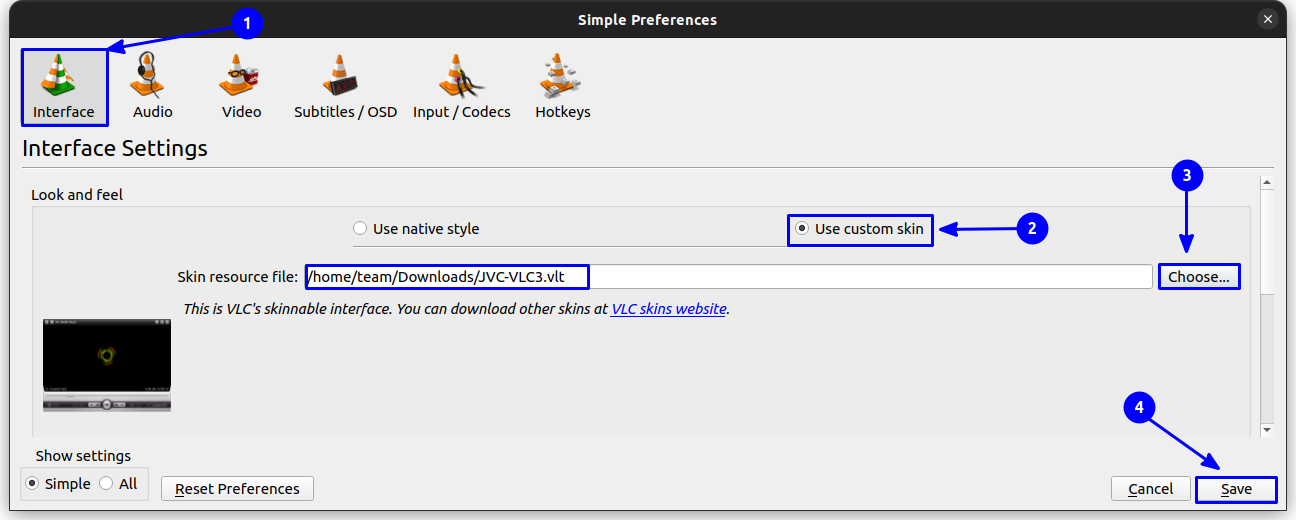Select Use custom skin option

click(802, 229)
